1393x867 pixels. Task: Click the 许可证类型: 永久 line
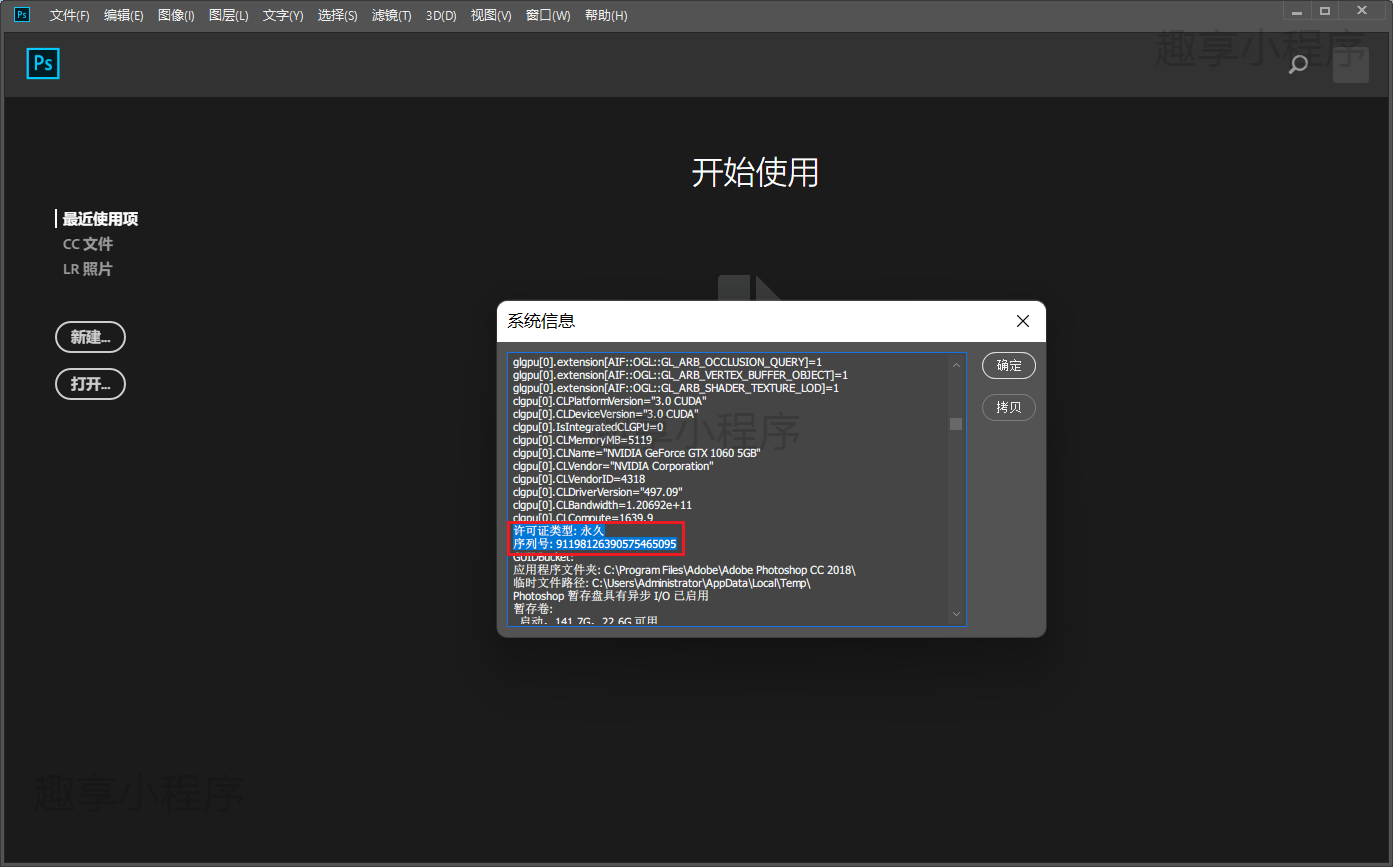tap(559, 530)
